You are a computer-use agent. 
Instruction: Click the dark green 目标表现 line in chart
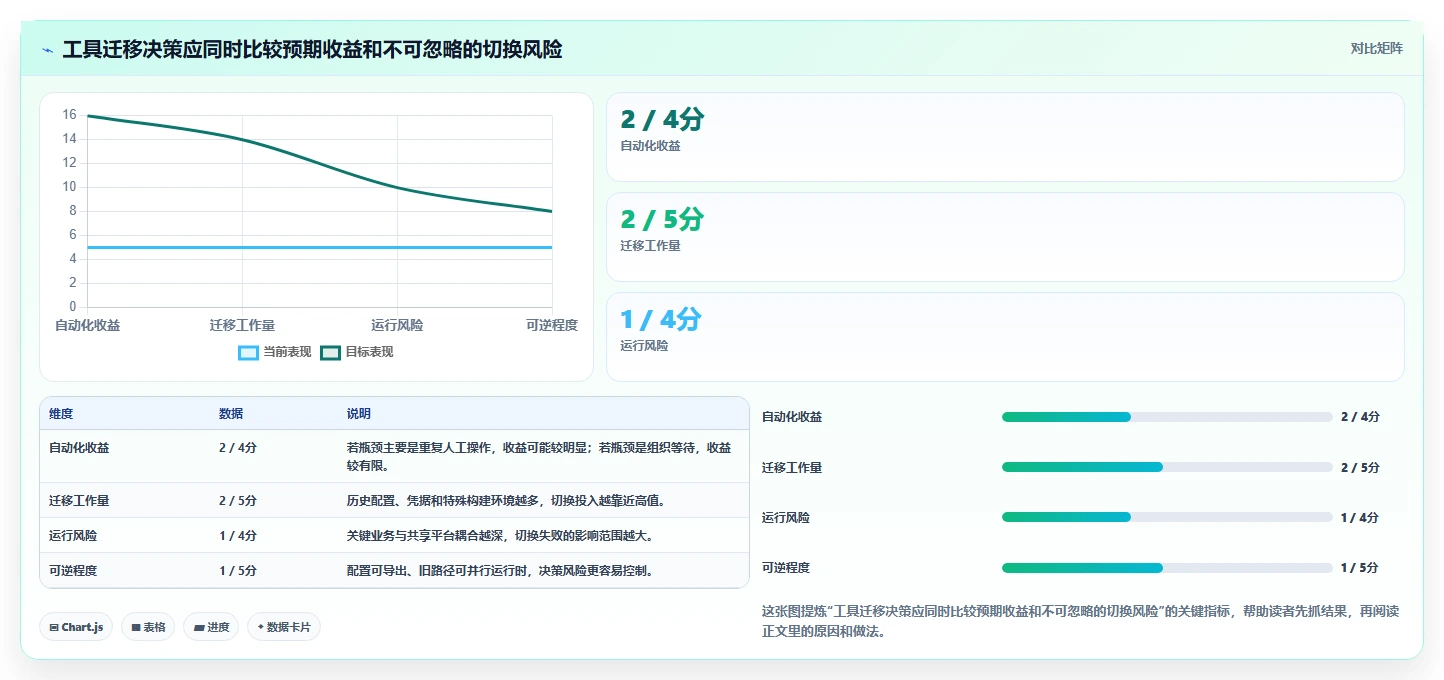coord(320,163)
